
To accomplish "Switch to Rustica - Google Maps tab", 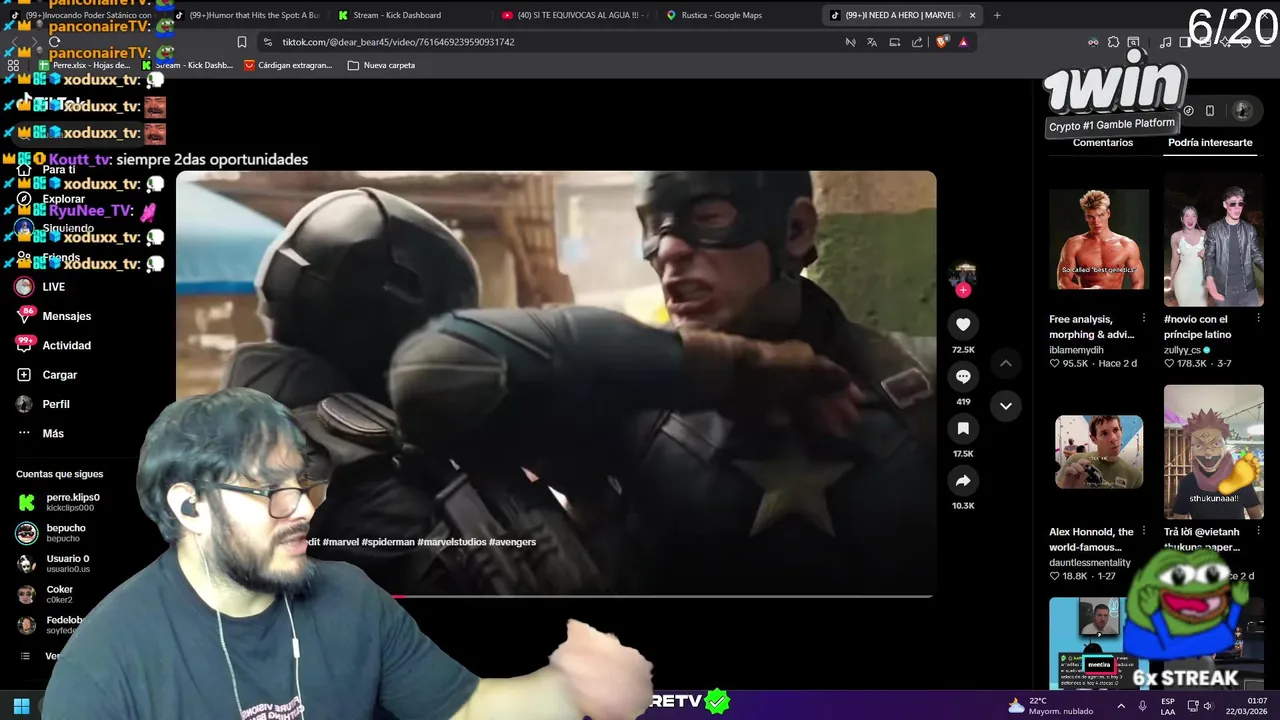I will [721, 15].
